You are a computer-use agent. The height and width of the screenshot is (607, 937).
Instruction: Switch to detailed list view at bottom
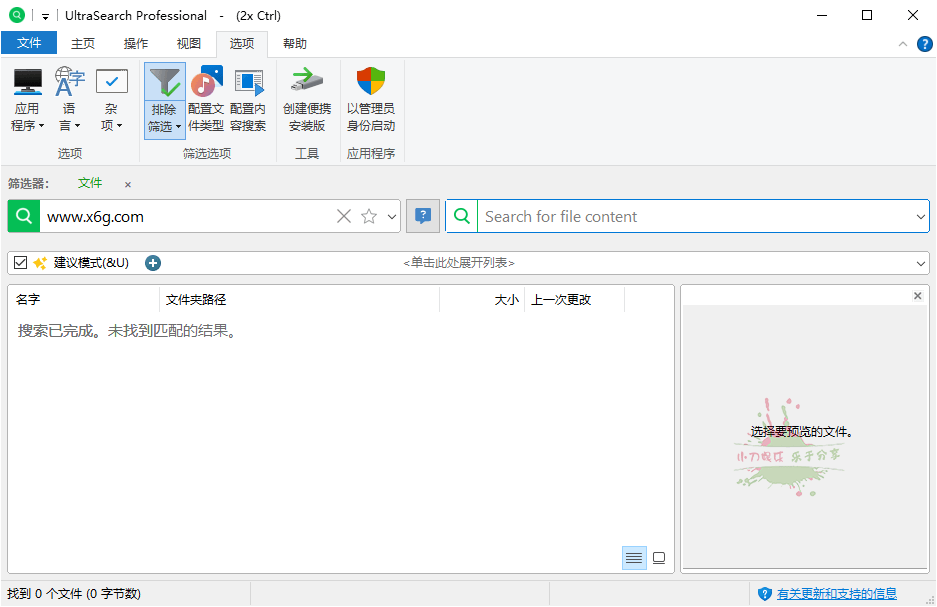[x=634, y=558]
